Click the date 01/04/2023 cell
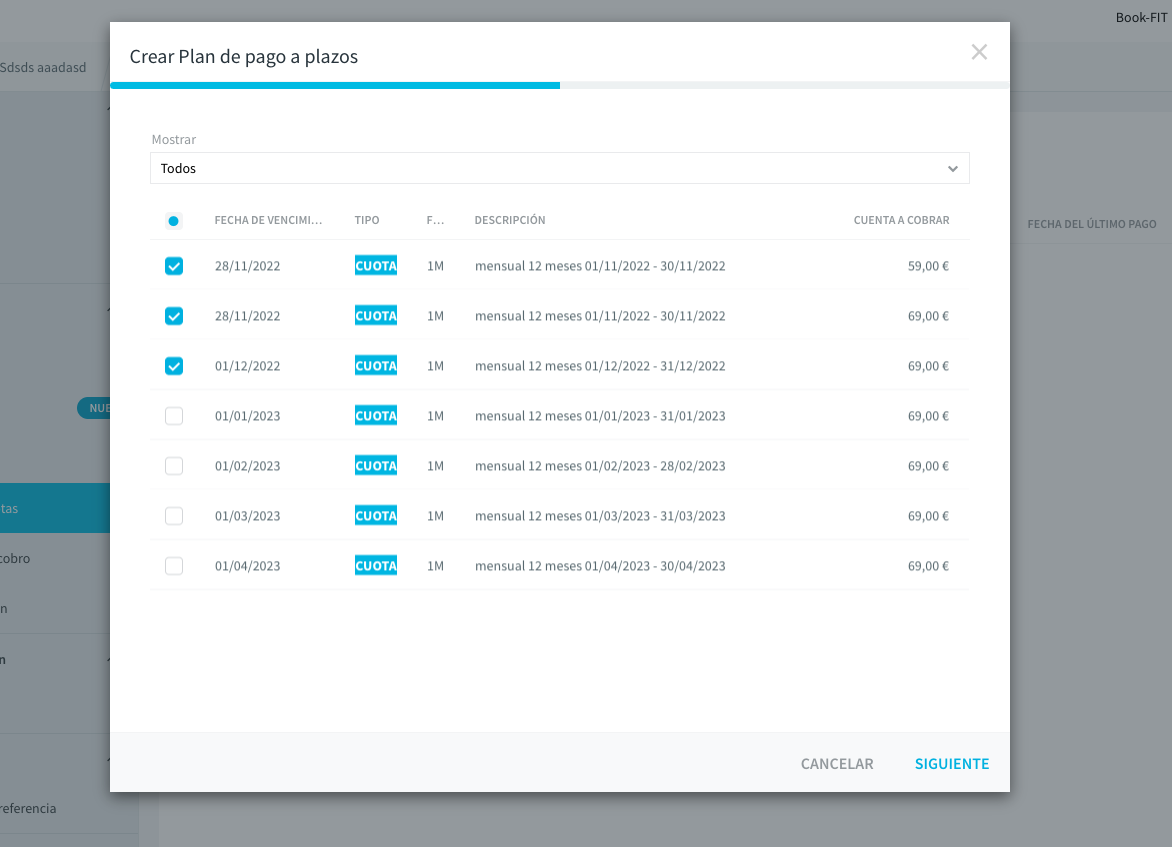This screenshot has width=1172, height=847. [x=247, y=566]
